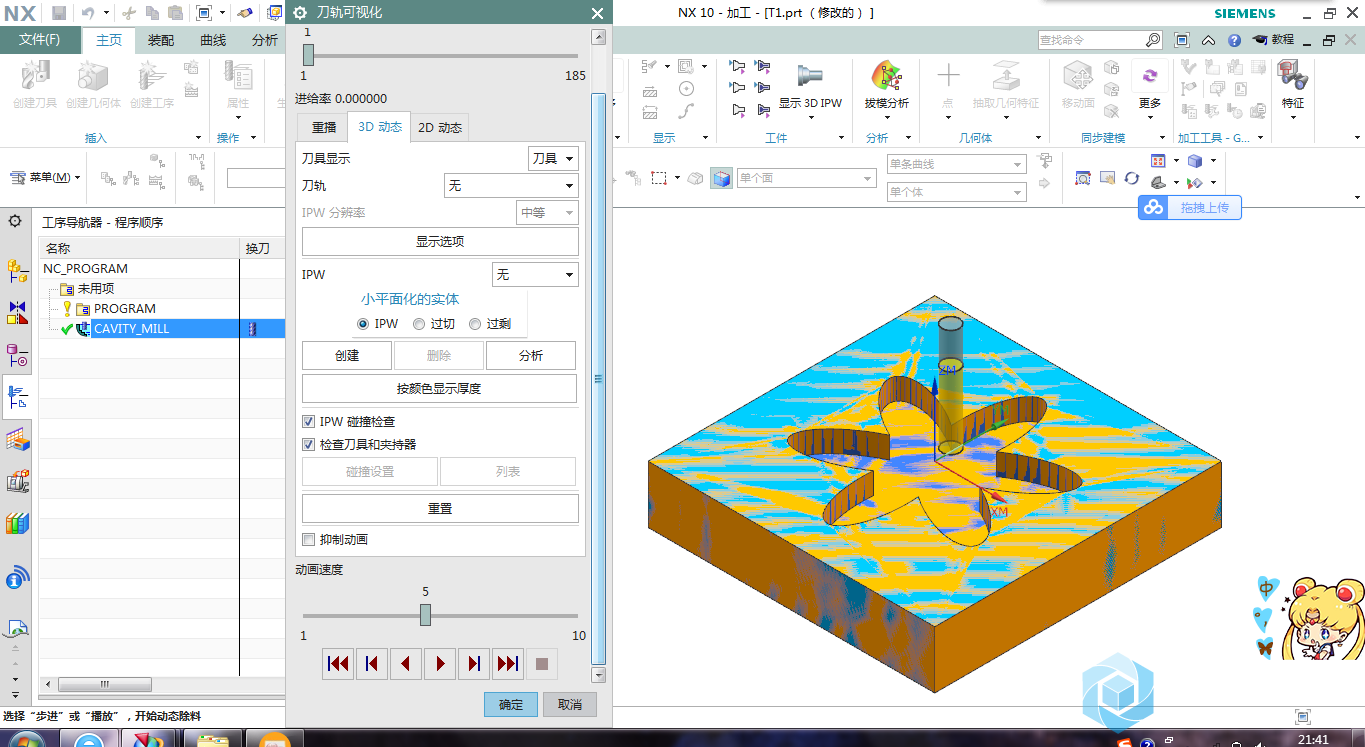Screen dimensions: 1365x747
Task: Switch to the 曲线 ribbon tab
Action: 213,40
